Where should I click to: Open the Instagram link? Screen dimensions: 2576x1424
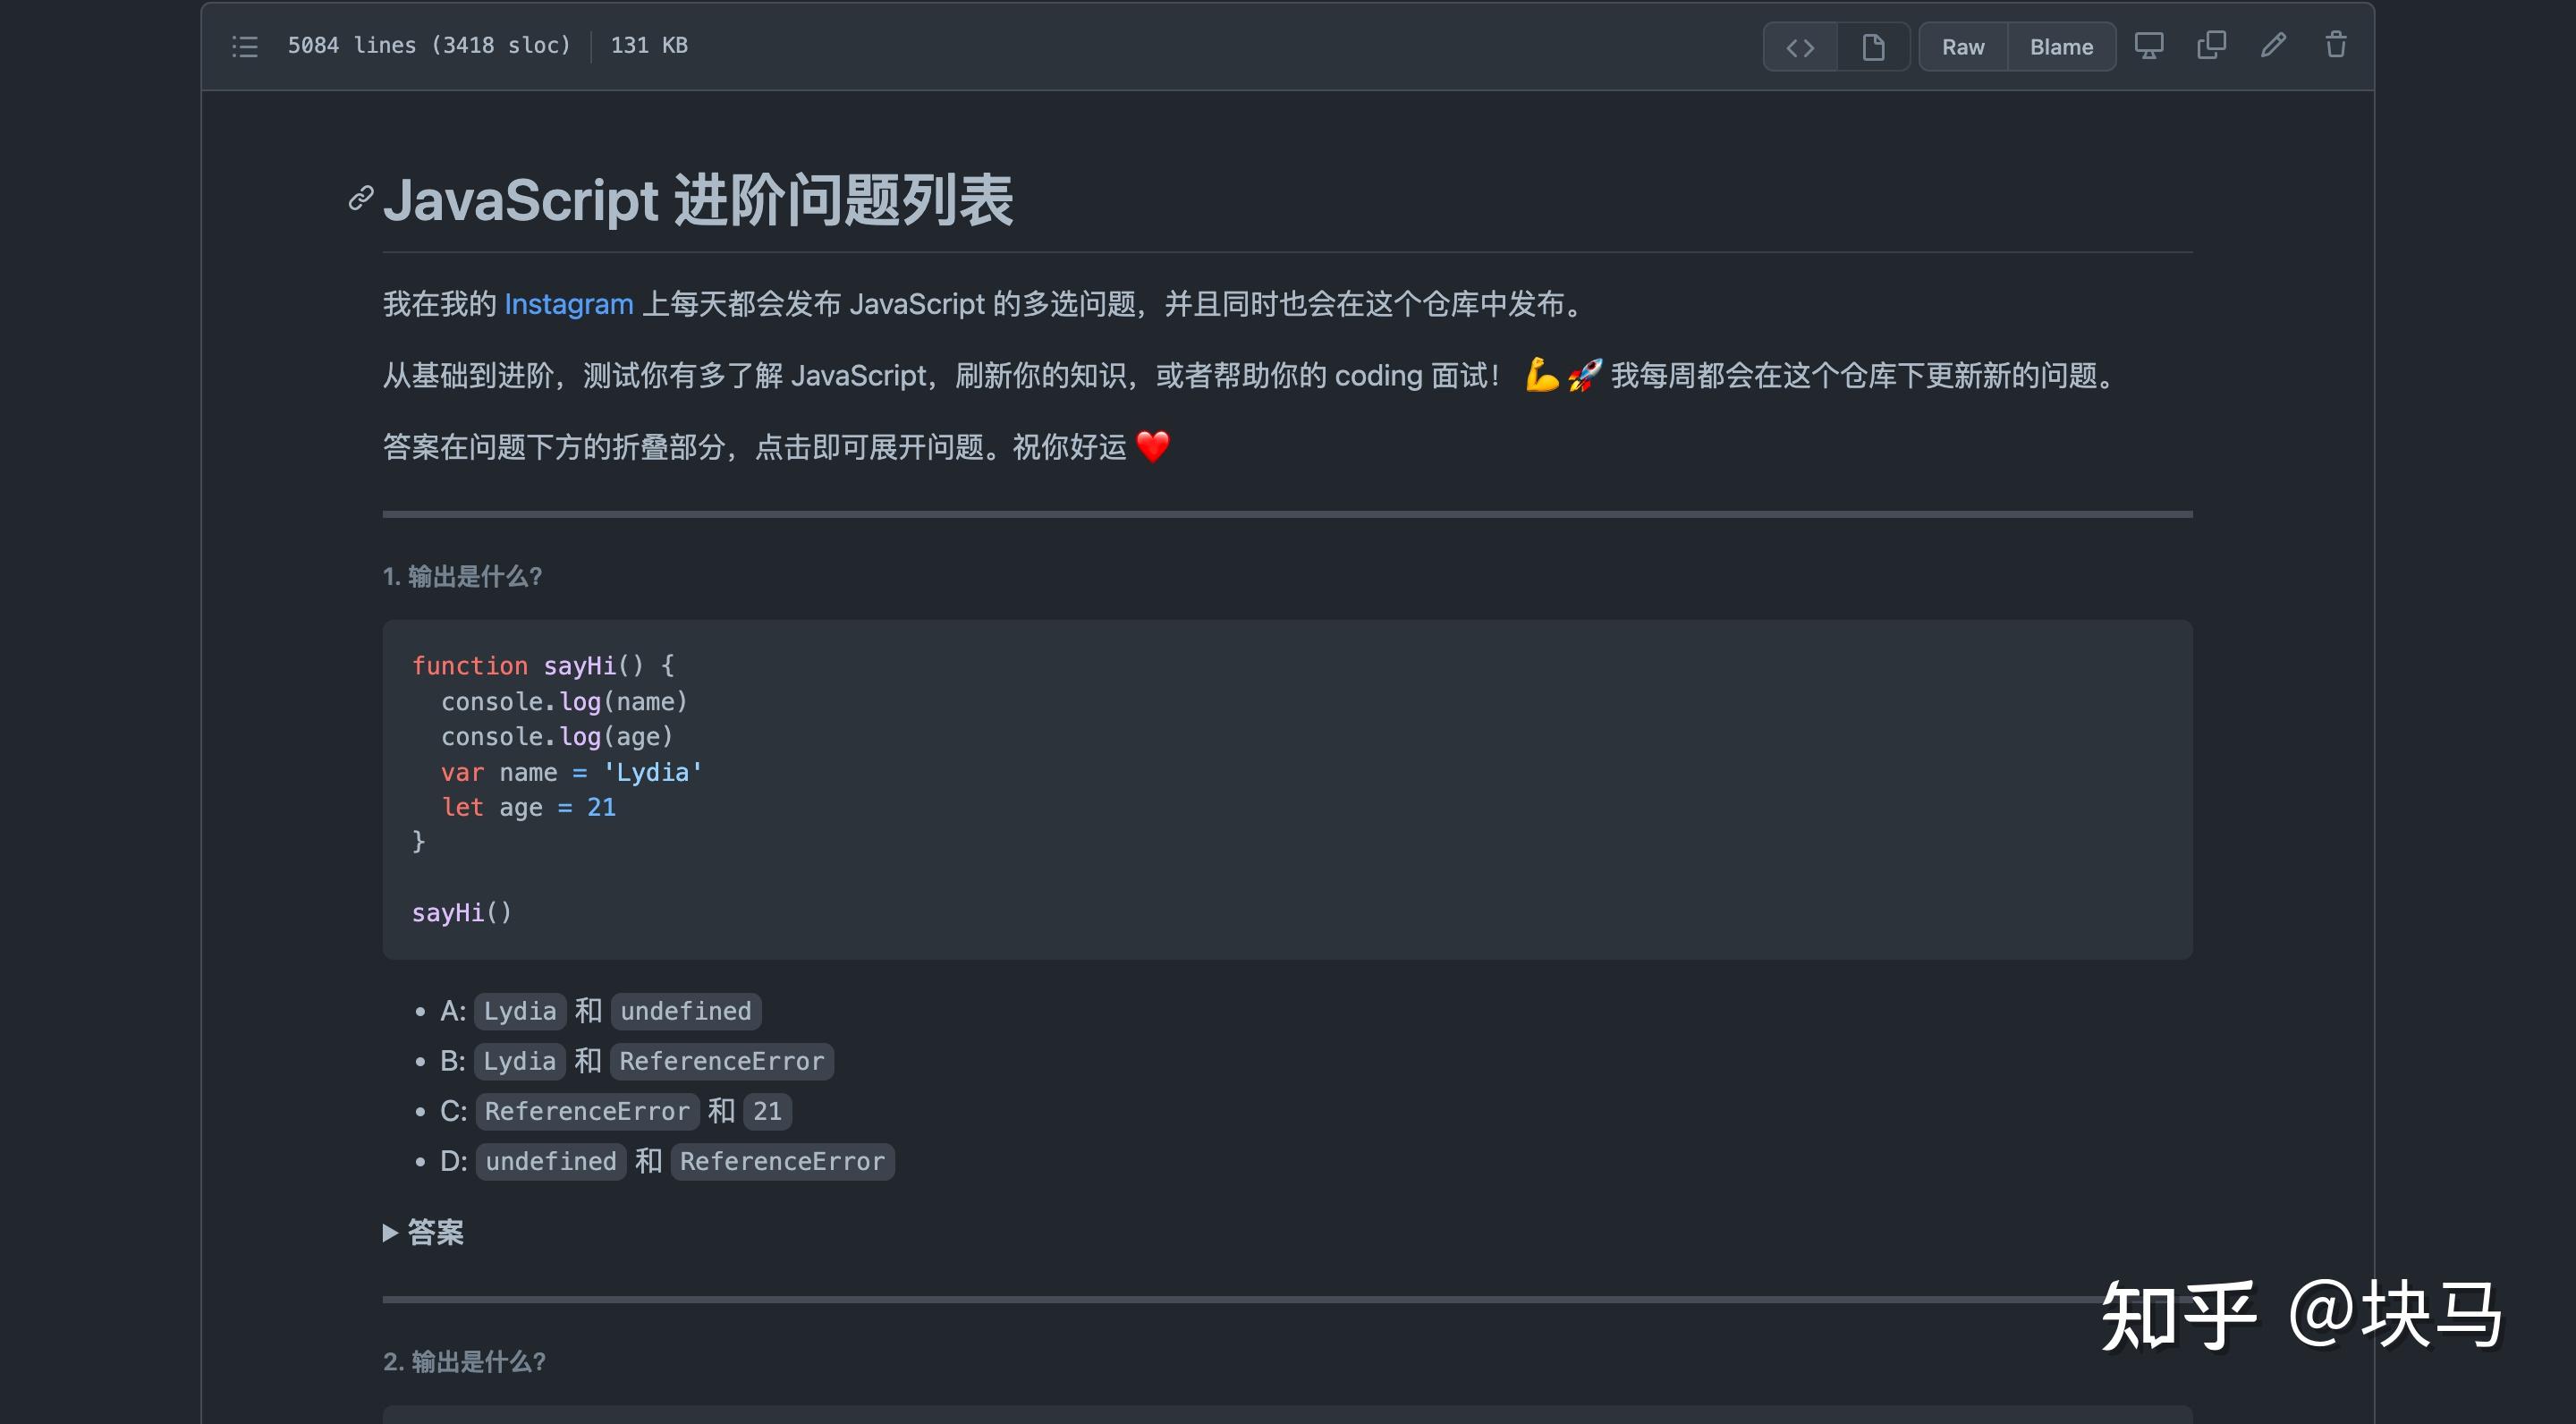pyautogui.click(x=568, y=303)
